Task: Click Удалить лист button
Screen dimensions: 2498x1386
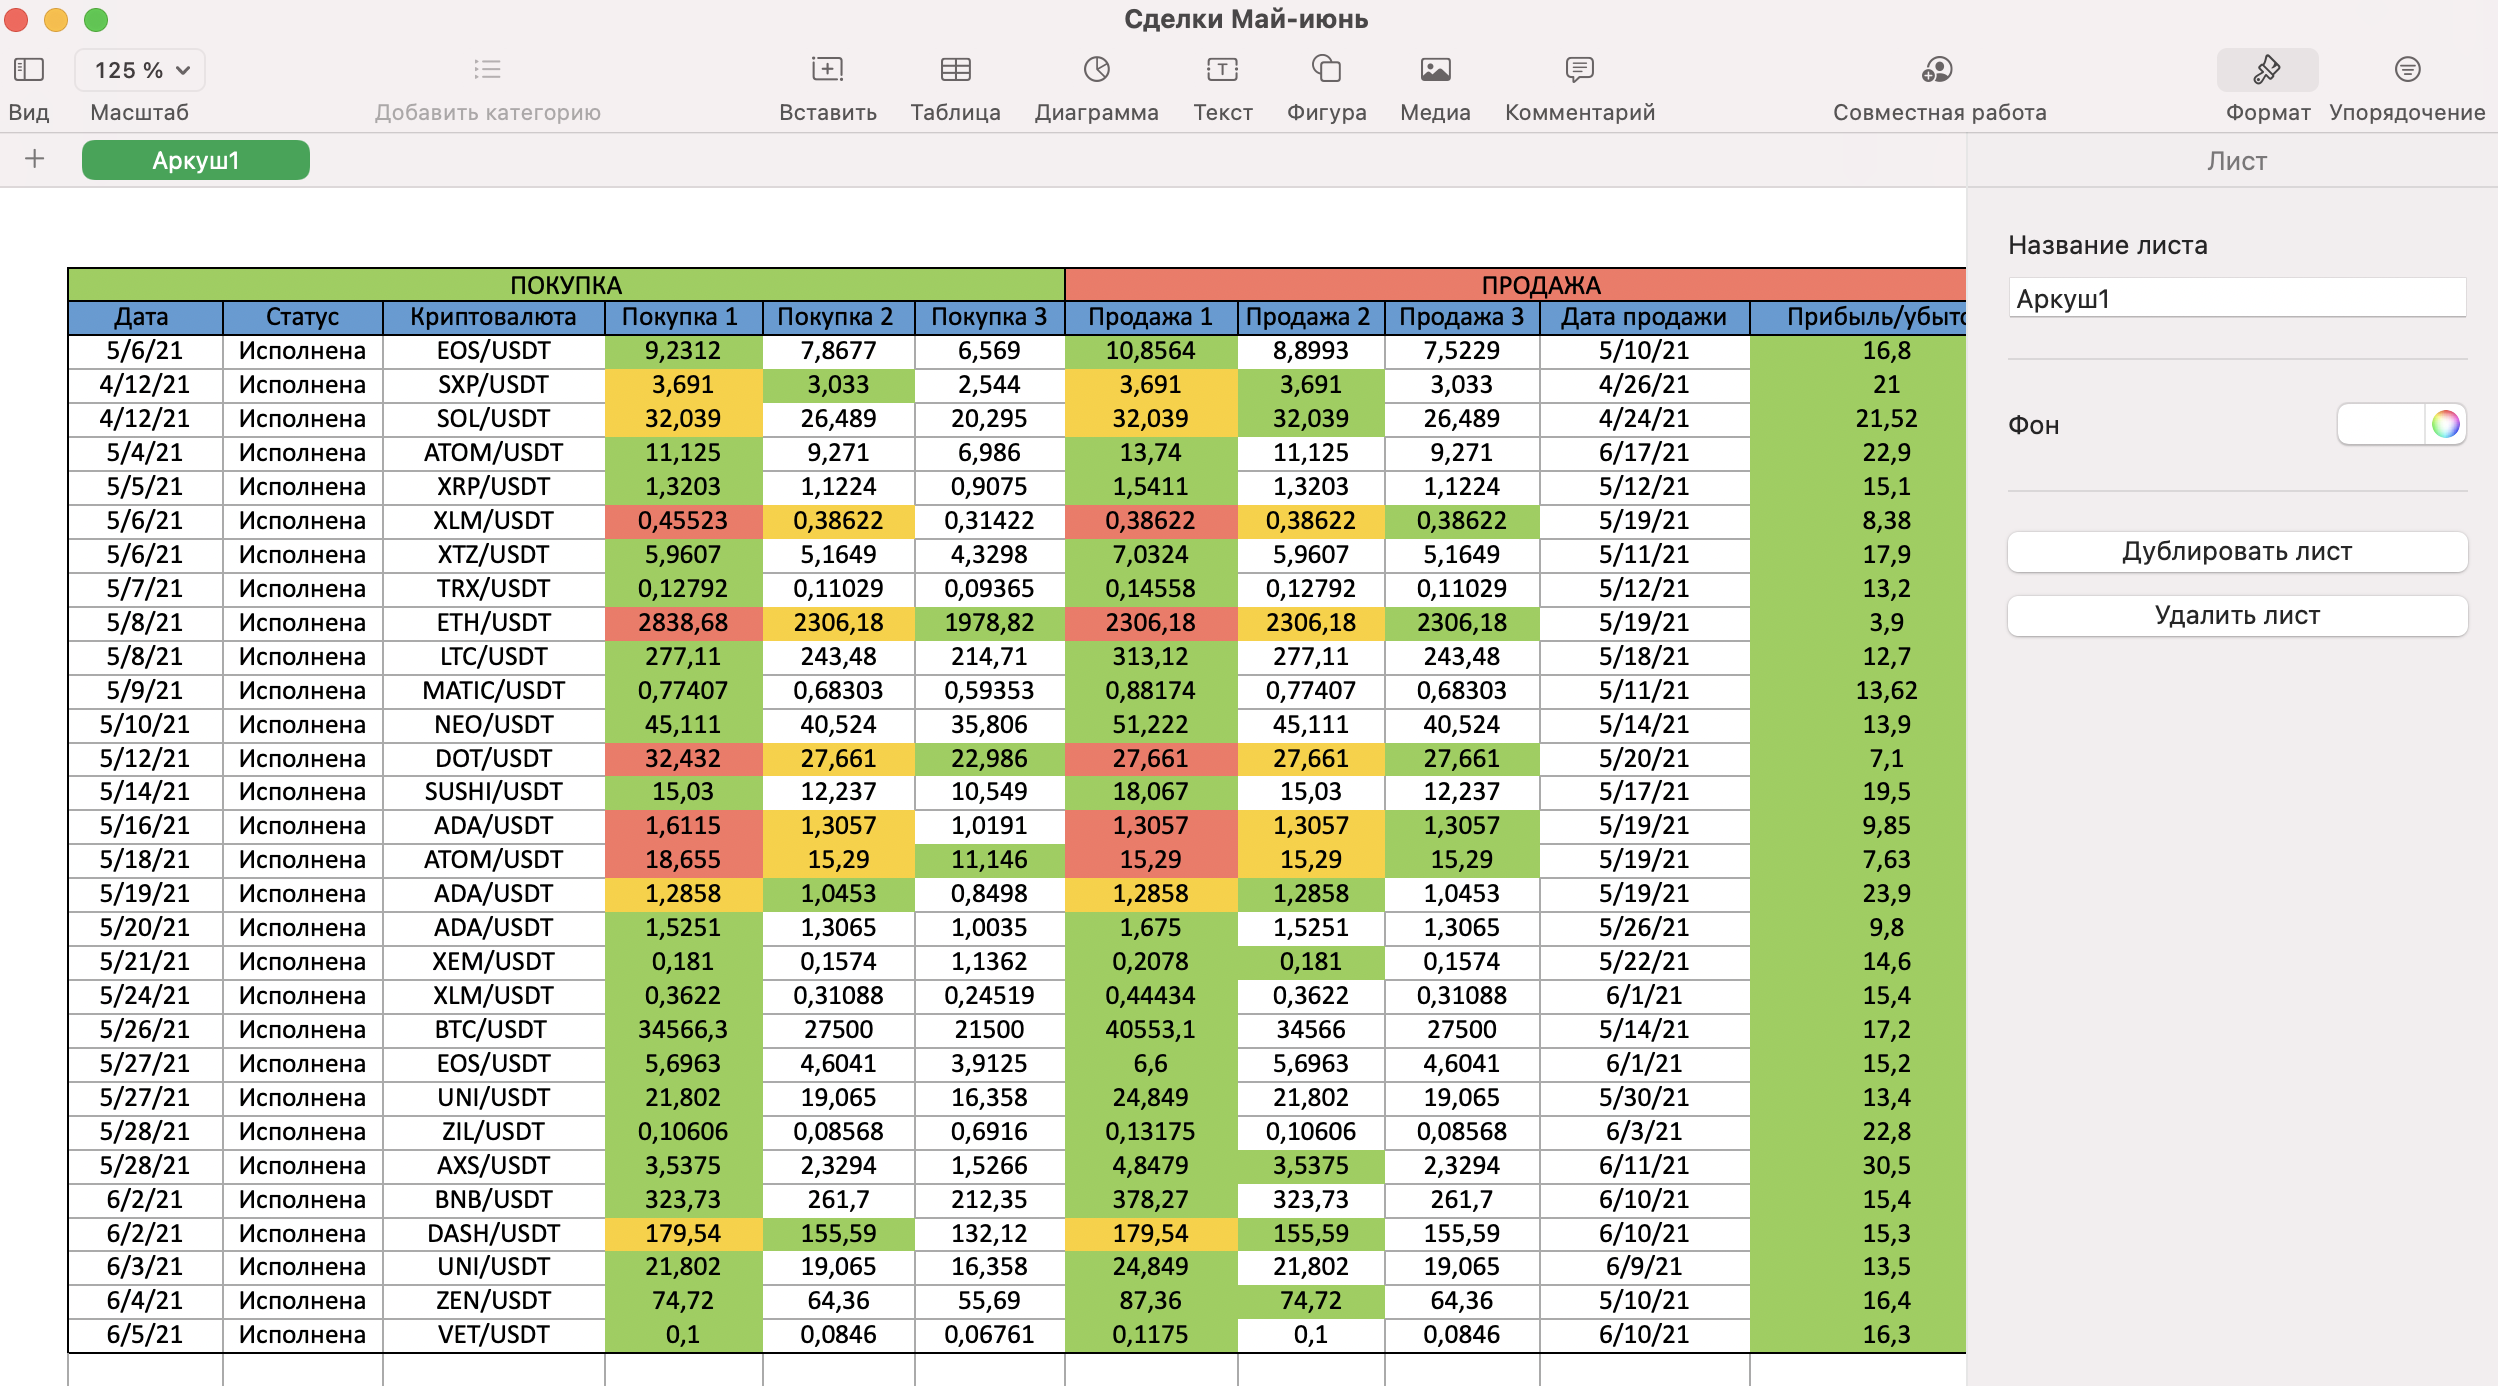Action: pyautogui.click(x=2237, y=616)
